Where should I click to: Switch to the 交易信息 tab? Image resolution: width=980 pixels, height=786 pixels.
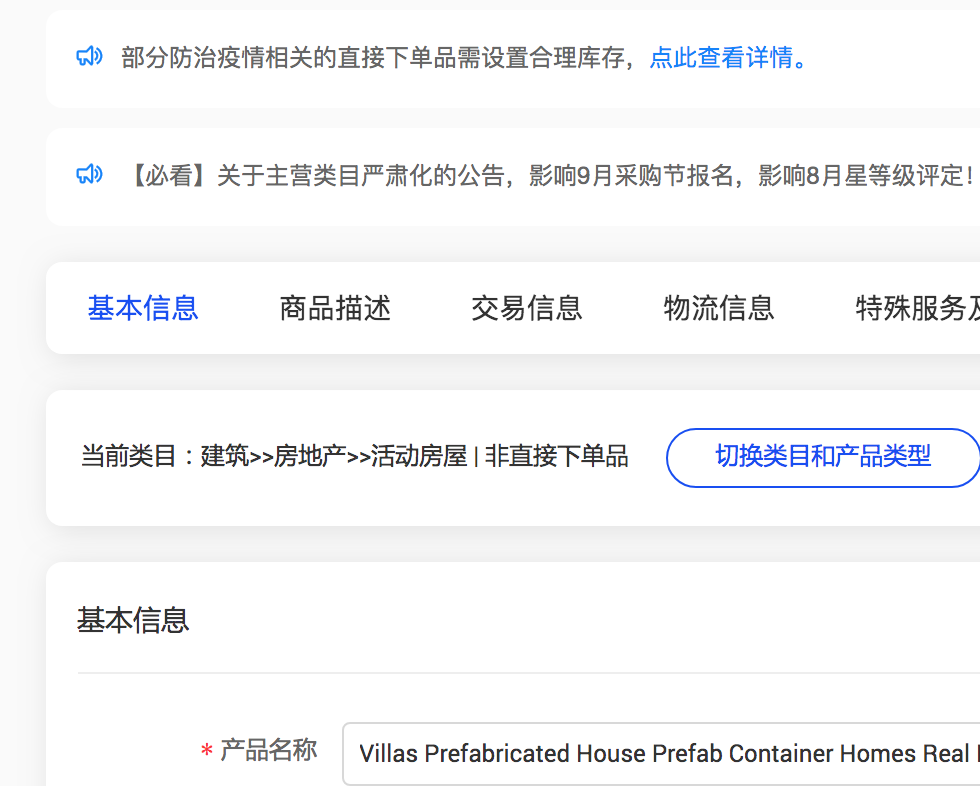pyautogui.click(x=527, y=308)
